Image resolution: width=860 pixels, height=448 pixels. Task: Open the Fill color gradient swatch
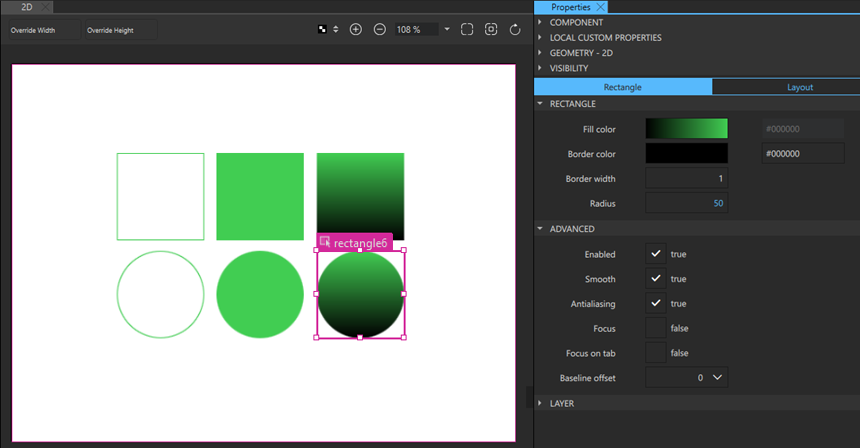point(686,129)
